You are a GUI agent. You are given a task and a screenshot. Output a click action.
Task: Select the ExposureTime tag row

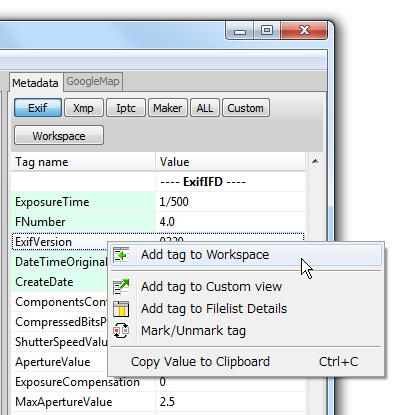158,202
